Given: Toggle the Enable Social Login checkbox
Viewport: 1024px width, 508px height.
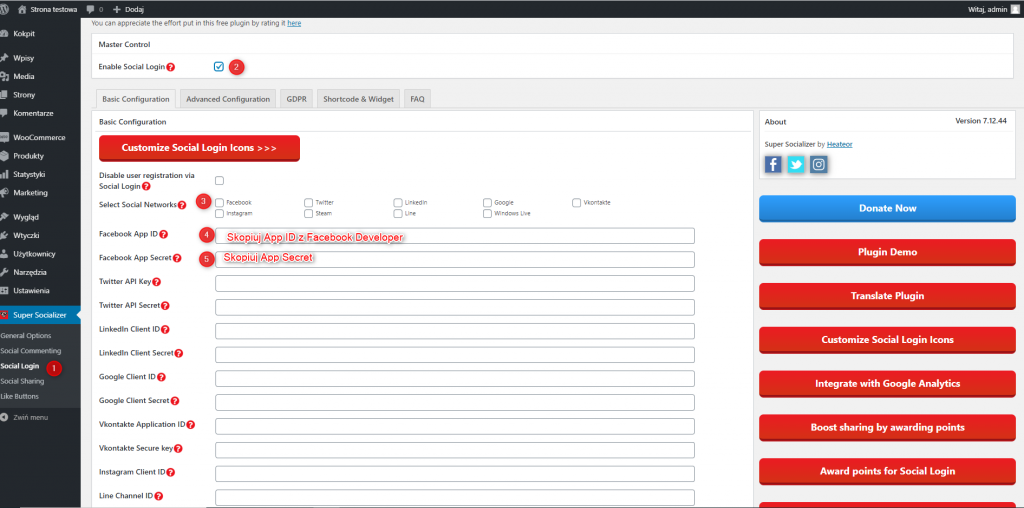Looking at the screenshot, I should [x=219, y=67].
